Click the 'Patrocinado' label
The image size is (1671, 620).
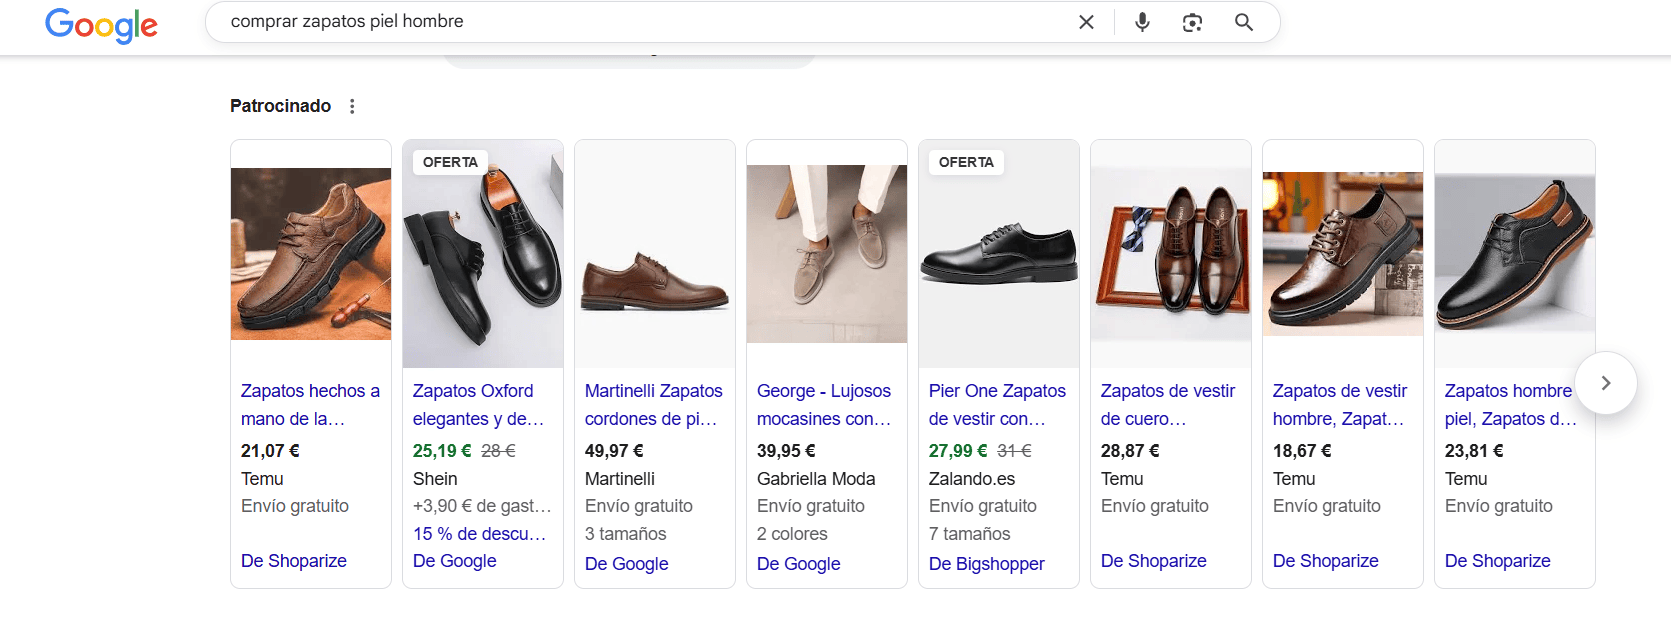[280, 106]
